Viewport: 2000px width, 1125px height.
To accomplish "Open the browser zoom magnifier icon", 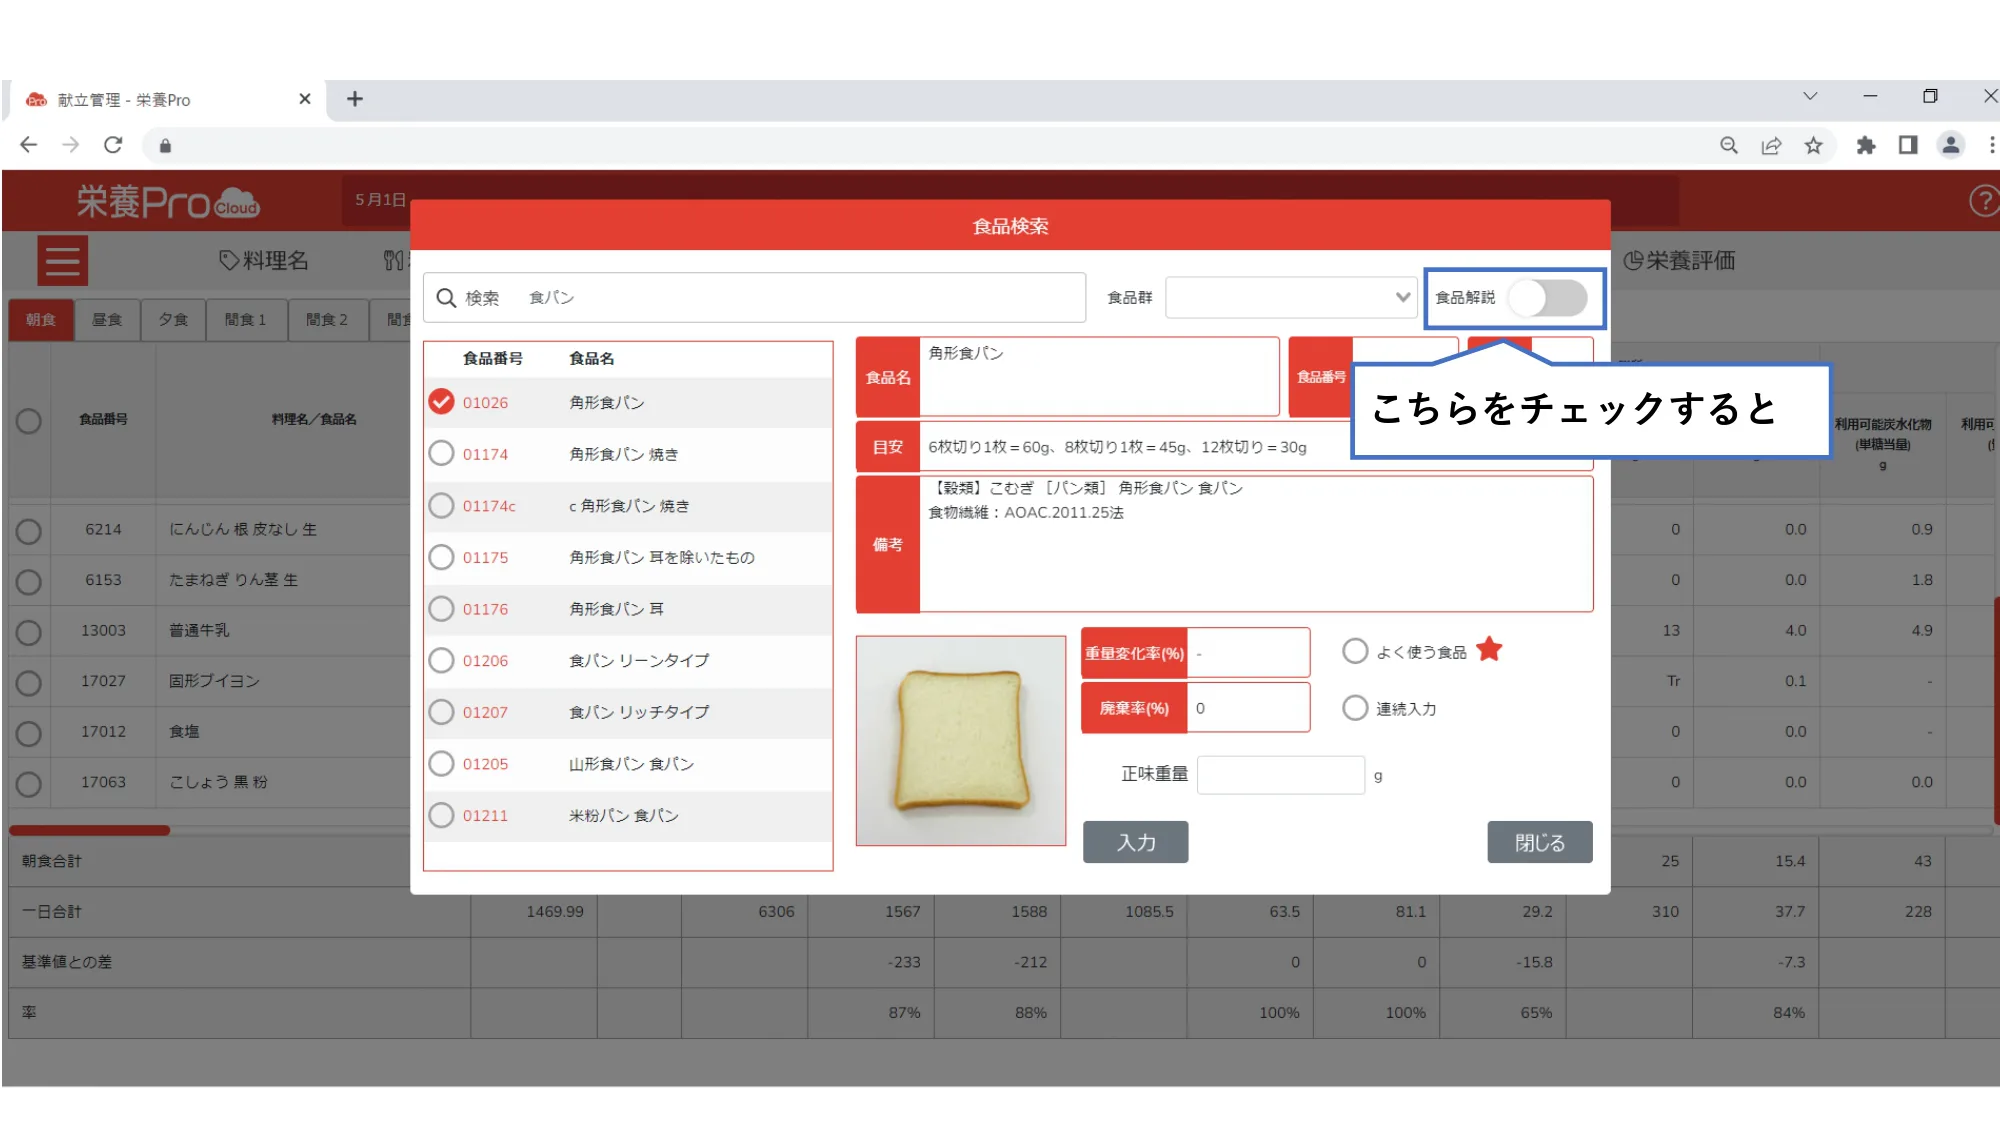I will [x=1728, y=146].
